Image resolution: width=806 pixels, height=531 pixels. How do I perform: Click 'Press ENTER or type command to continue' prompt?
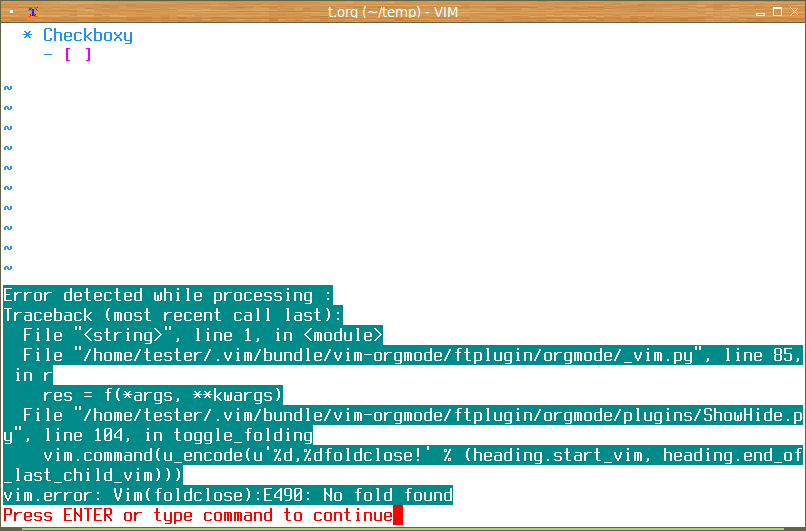click(198, 516)
